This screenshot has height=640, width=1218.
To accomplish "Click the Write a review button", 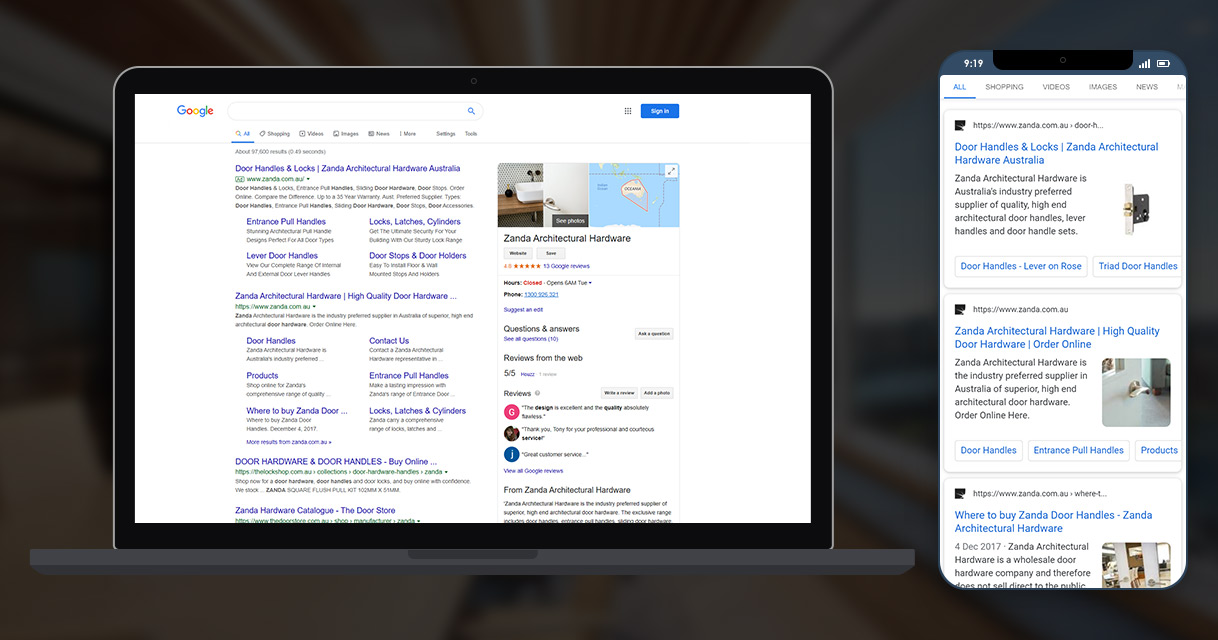I will pos(619,393).
